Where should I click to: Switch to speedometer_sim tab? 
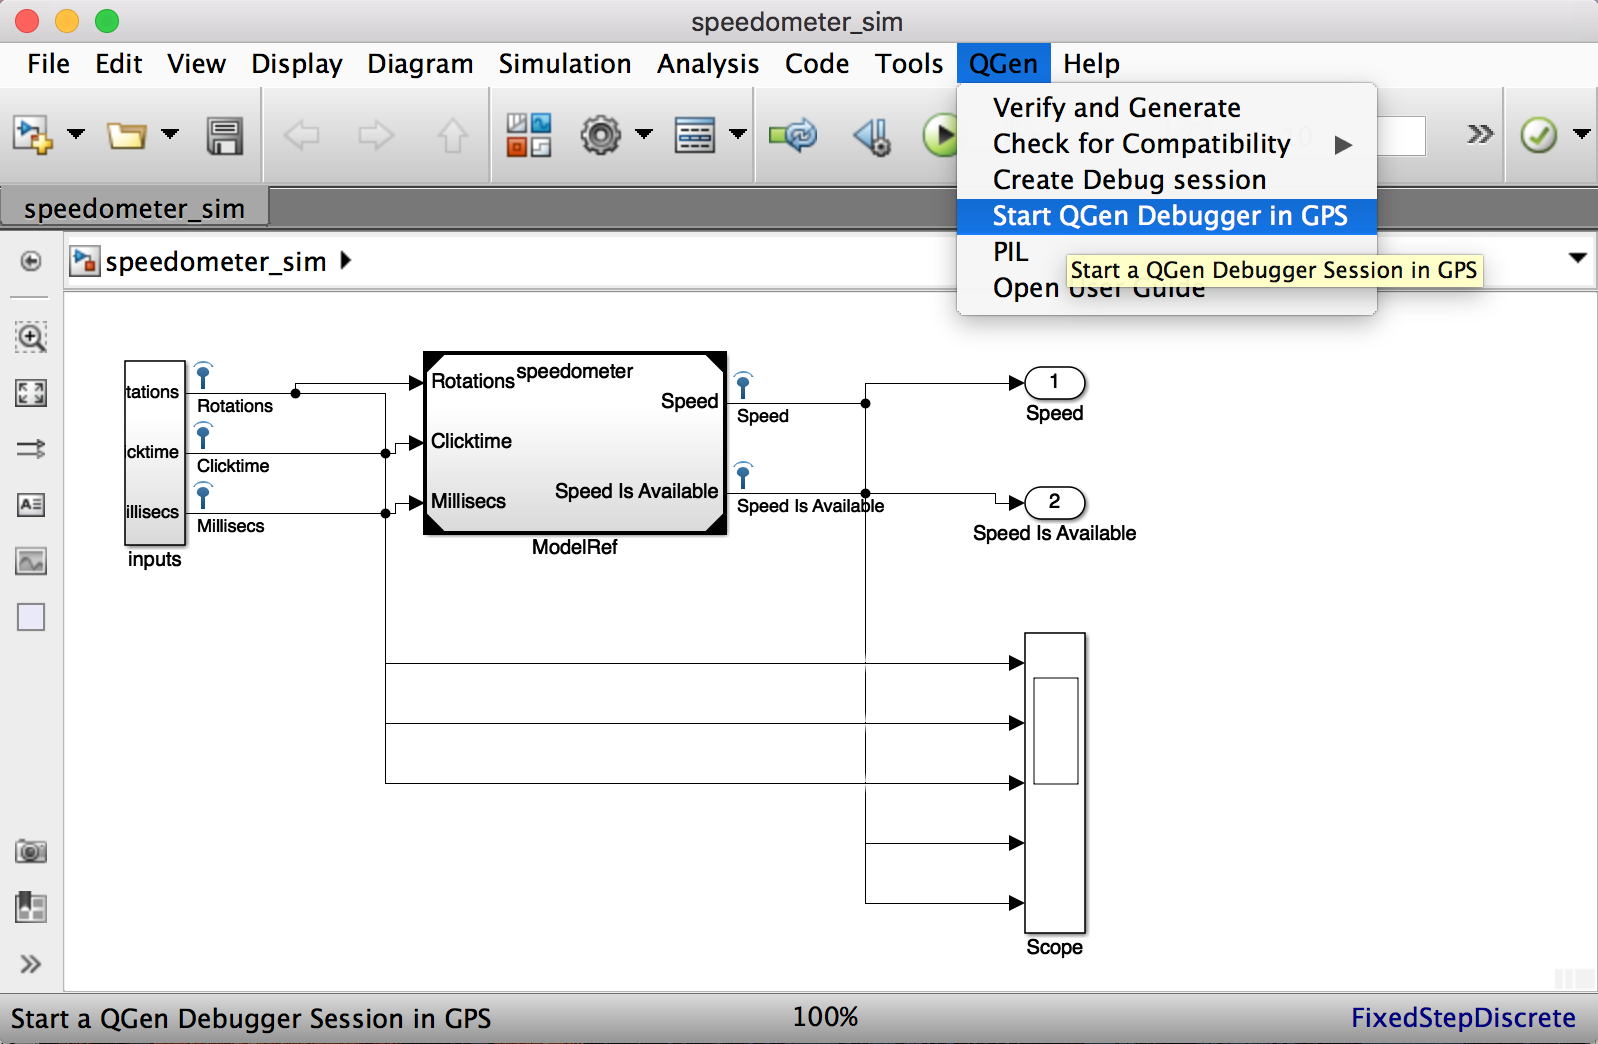[x=134, y=208]
